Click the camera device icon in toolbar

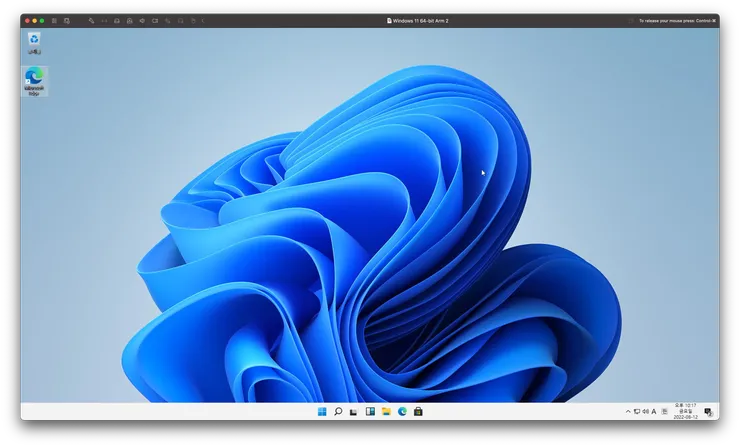155,21
